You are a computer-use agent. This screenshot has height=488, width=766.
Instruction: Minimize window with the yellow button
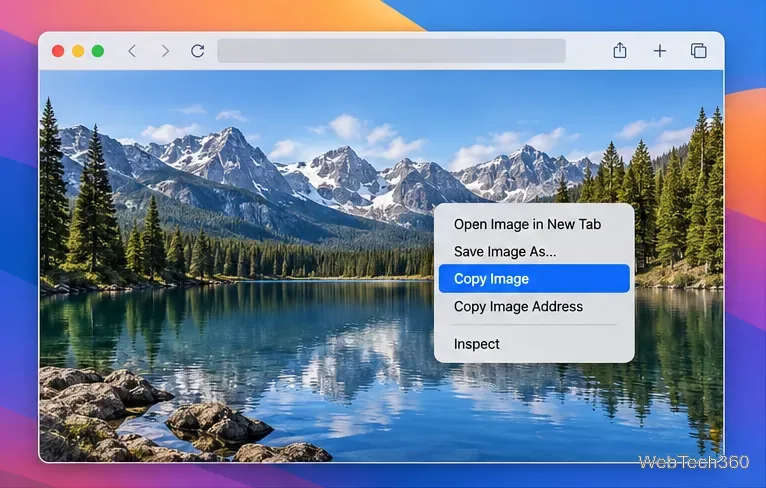(x=78, y=51)
